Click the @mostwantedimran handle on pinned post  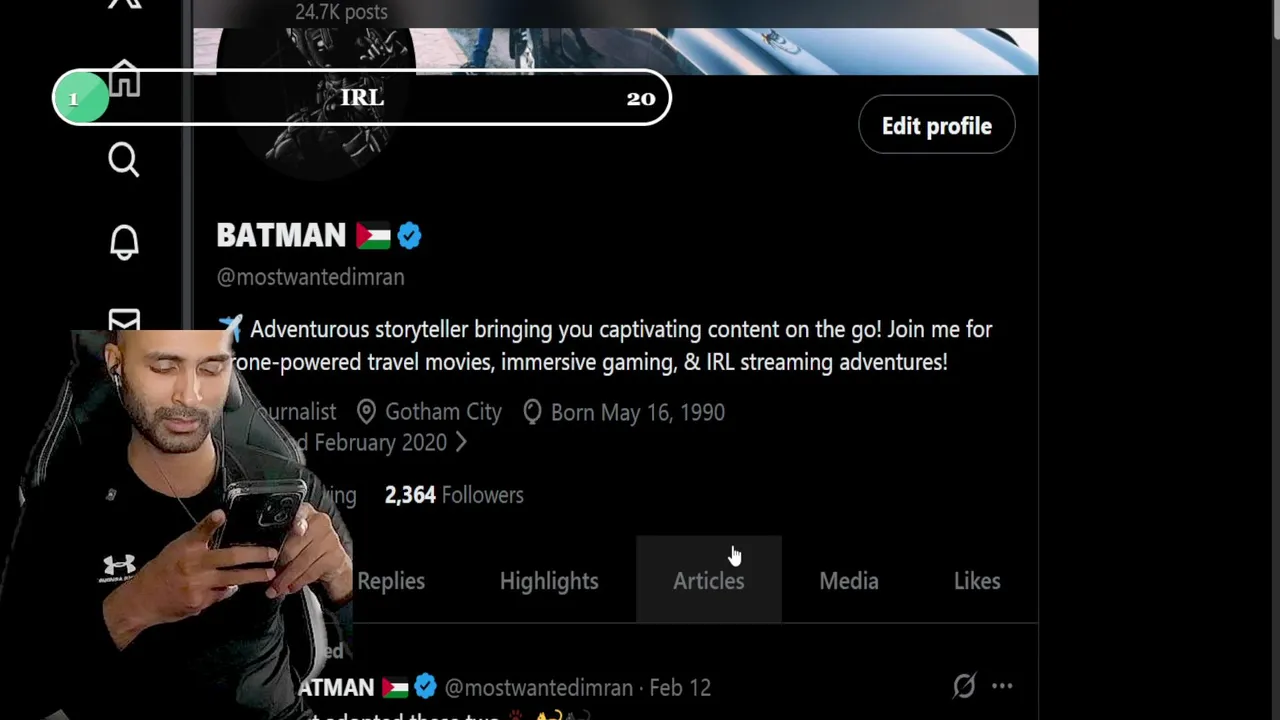pos(539,688)
